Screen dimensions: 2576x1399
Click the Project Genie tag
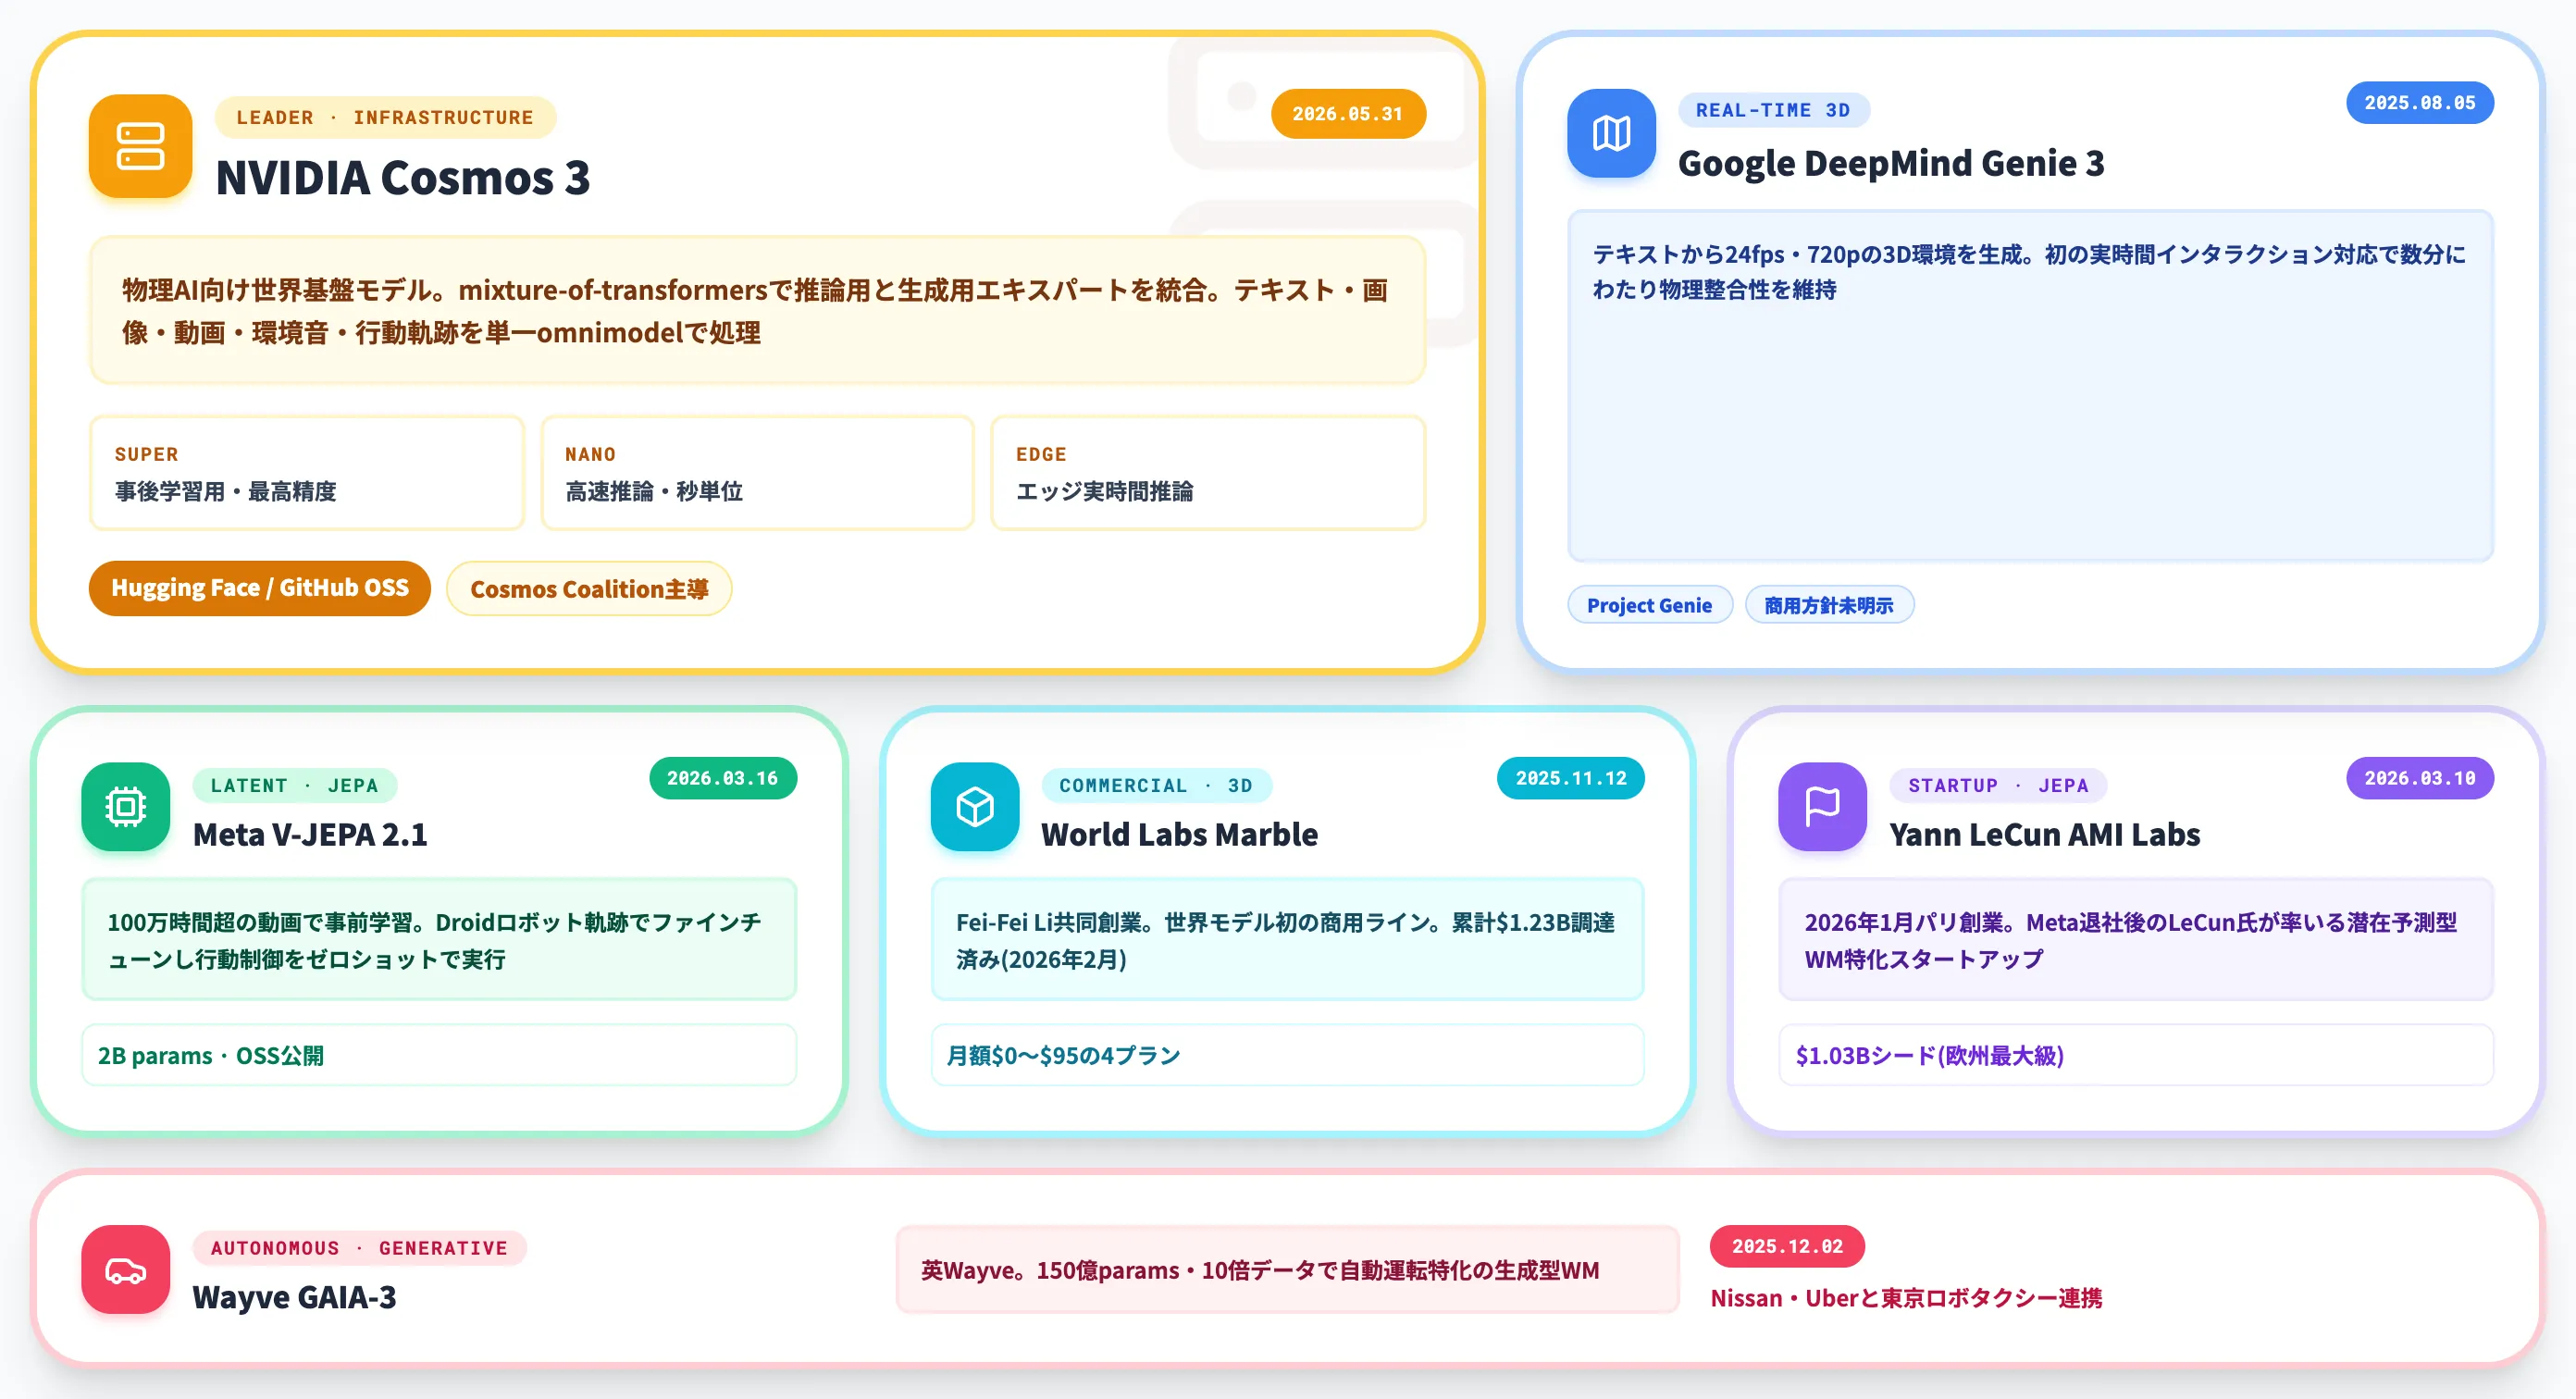click(1649, 605)
